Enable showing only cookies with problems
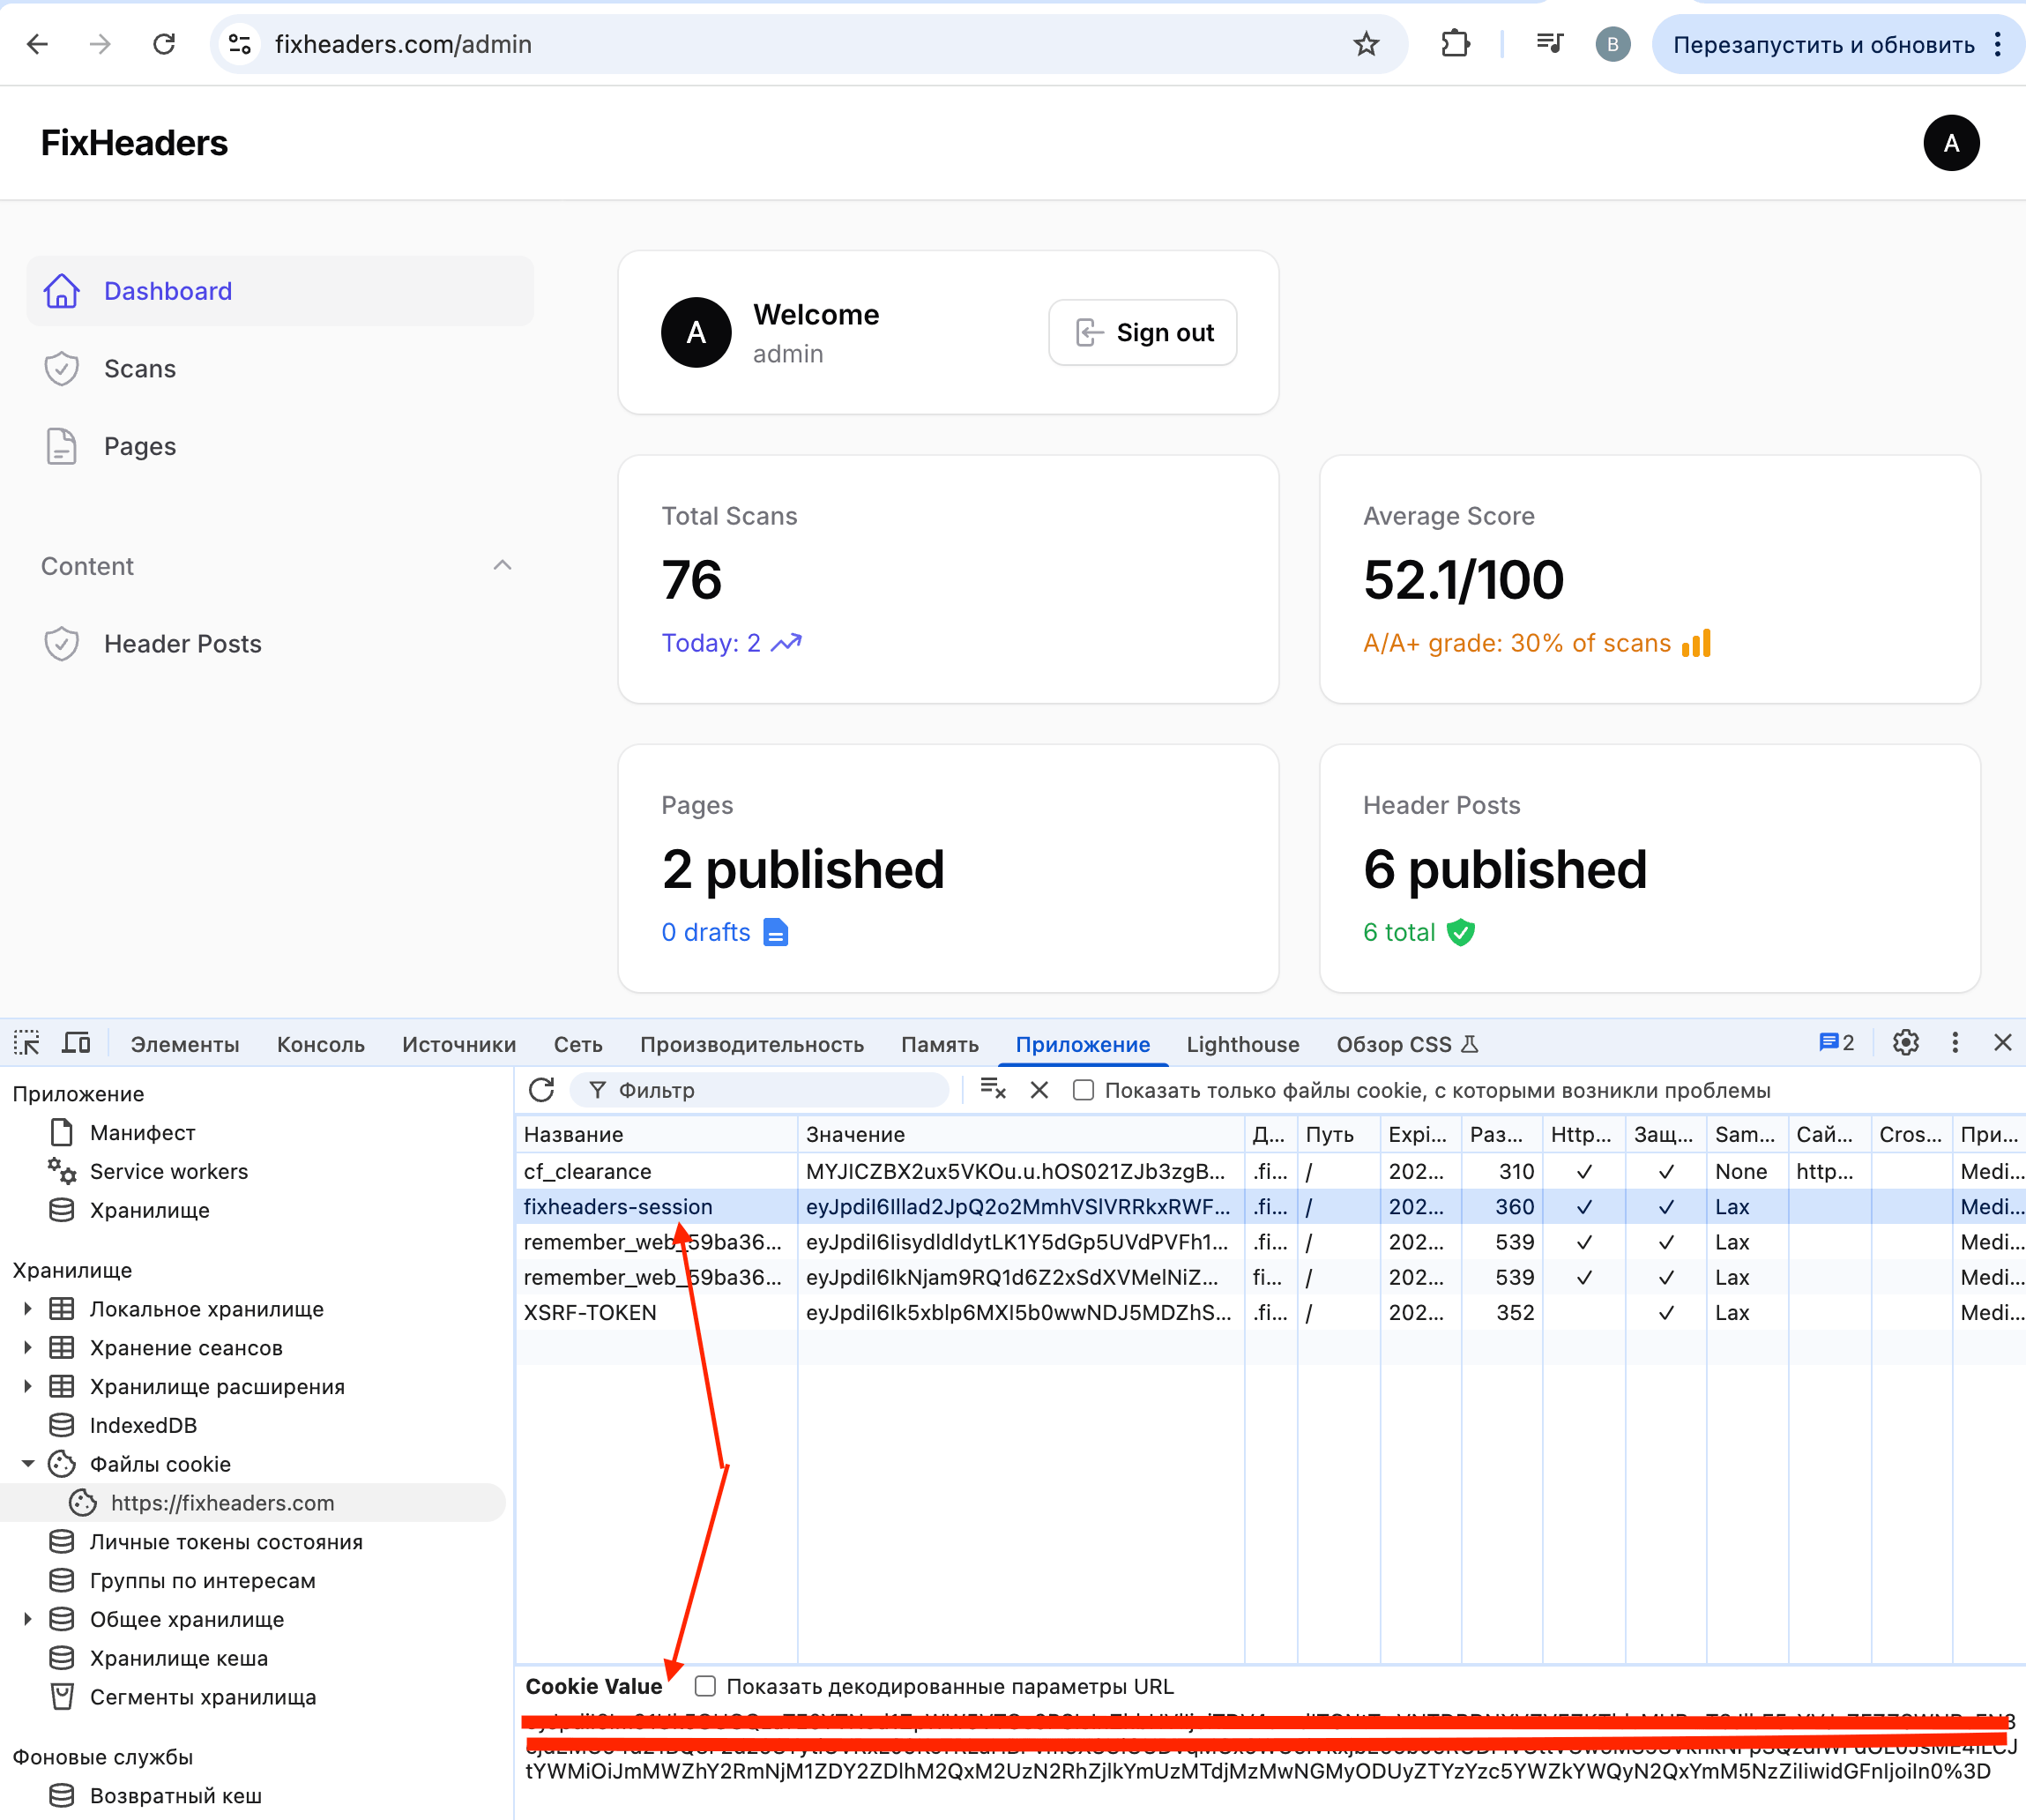 click(1084, 1090)
